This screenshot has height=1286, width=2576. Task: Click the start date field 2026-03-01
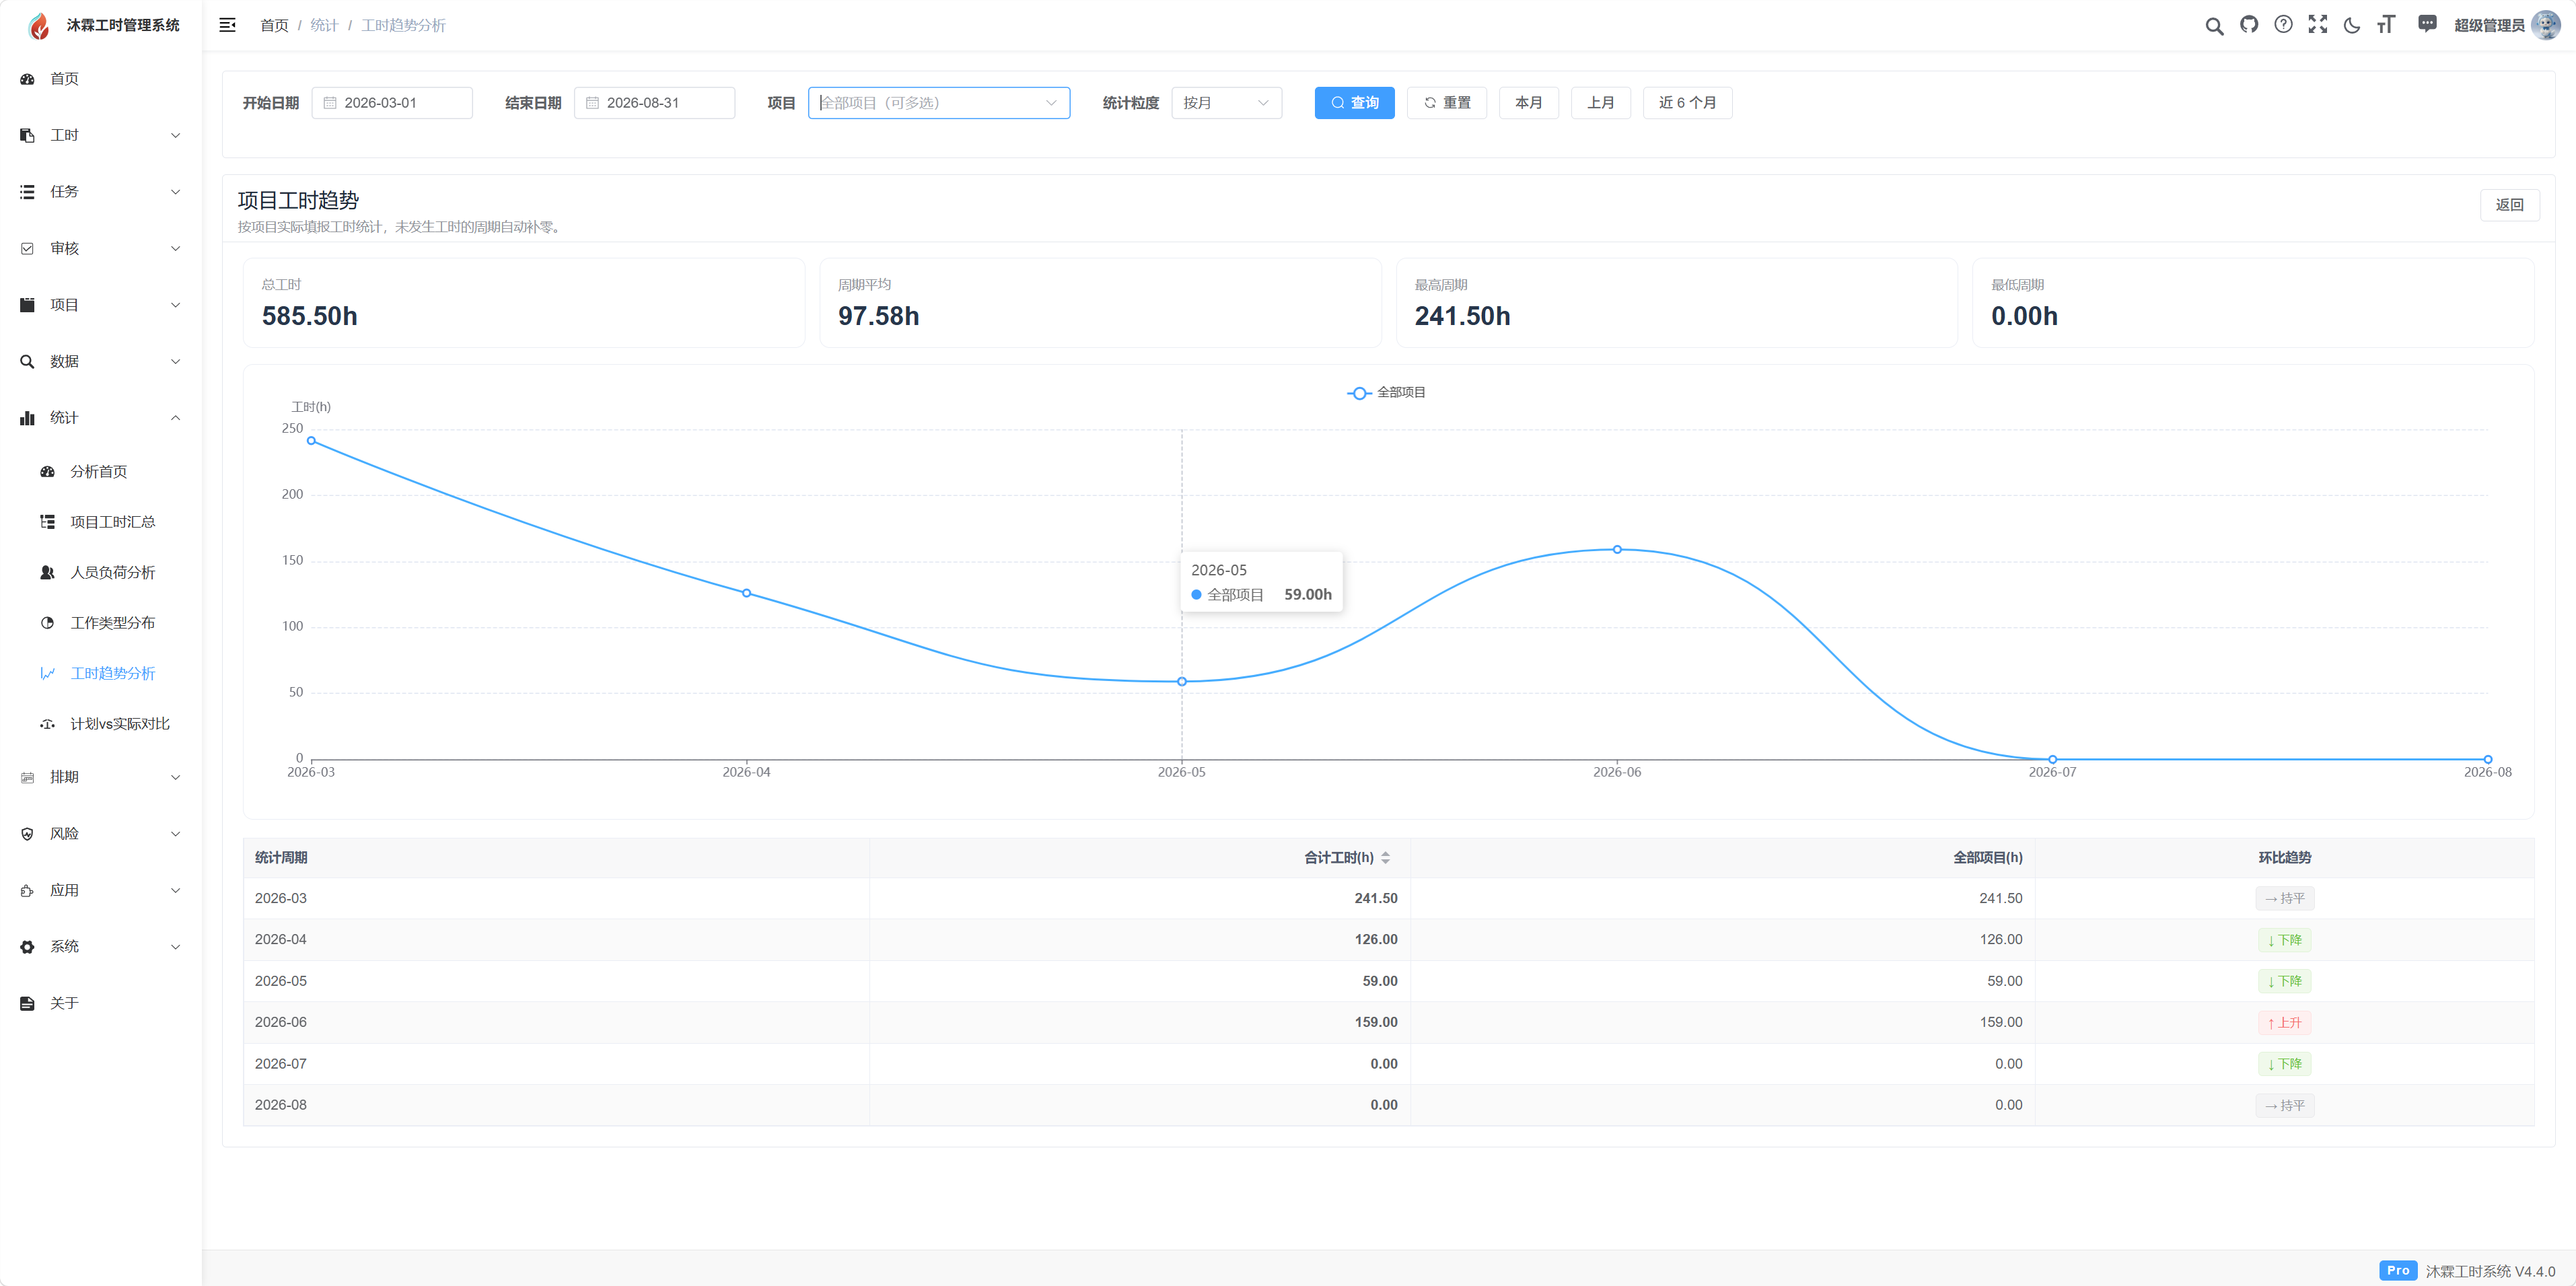click(x=392, y=103)
